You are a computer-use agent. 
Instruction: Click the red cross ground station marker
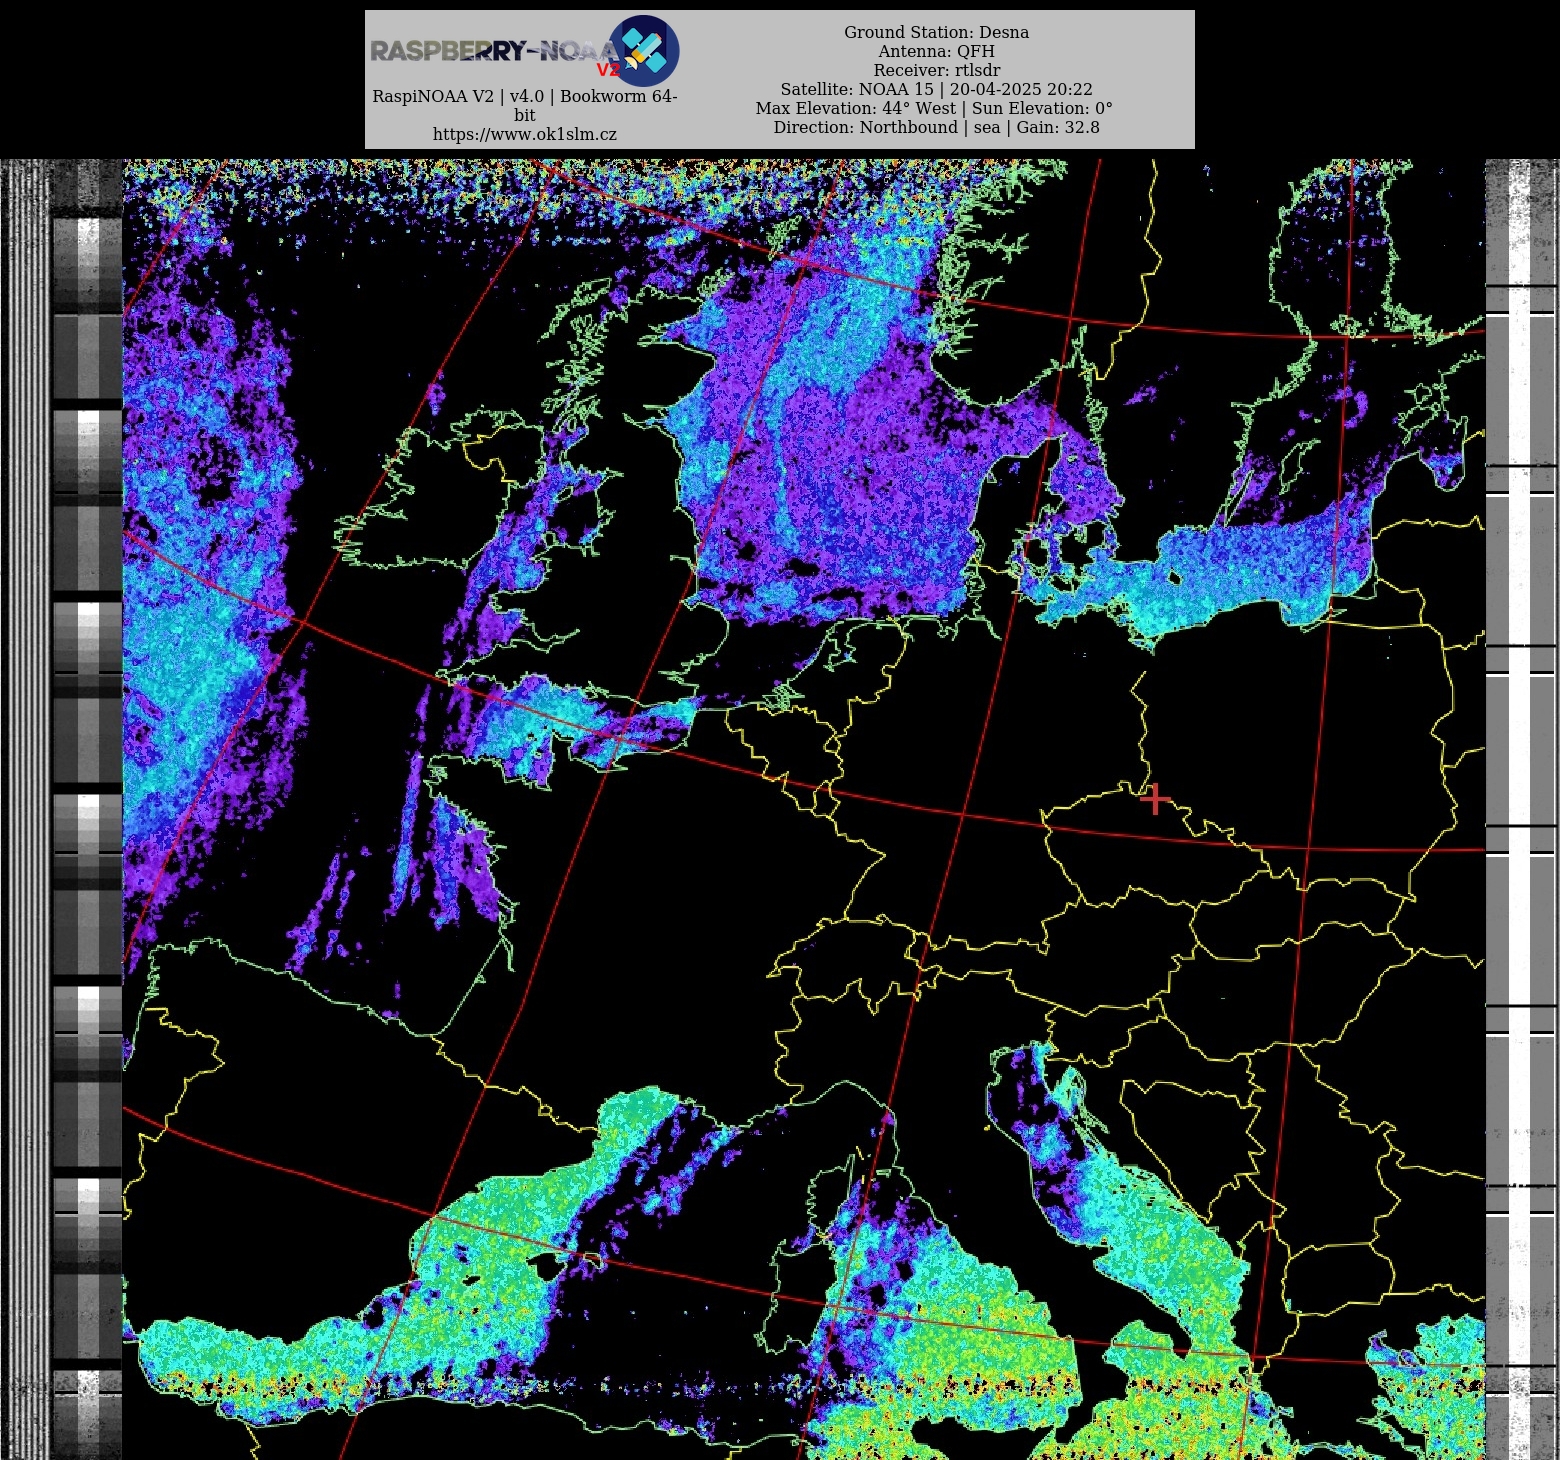pyautogui.click(x=1155, y=799)
